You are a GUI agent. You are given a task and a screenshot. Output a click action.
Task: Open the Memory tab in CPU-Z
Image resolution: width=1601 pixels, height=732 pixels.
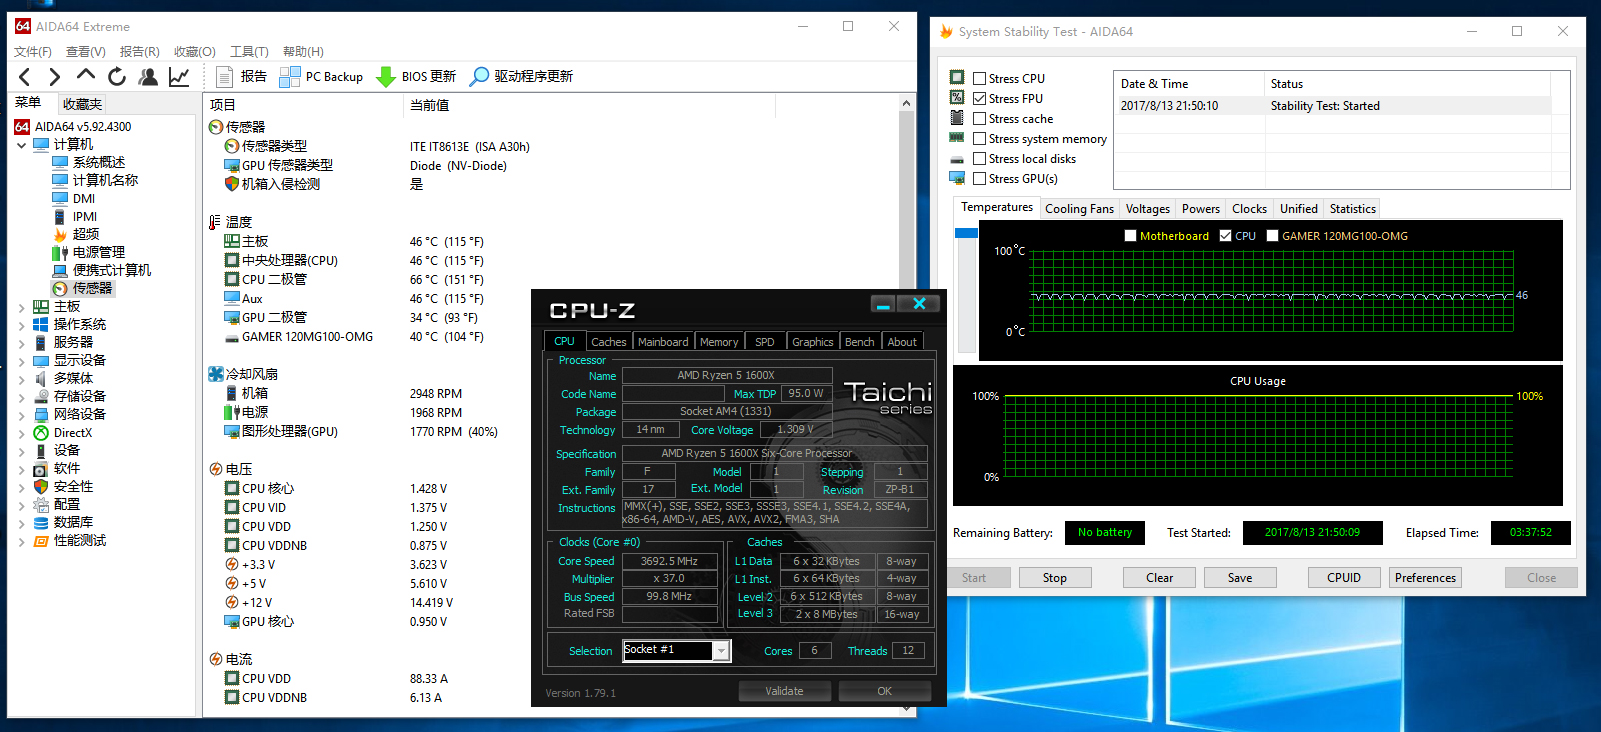[718, 342]
